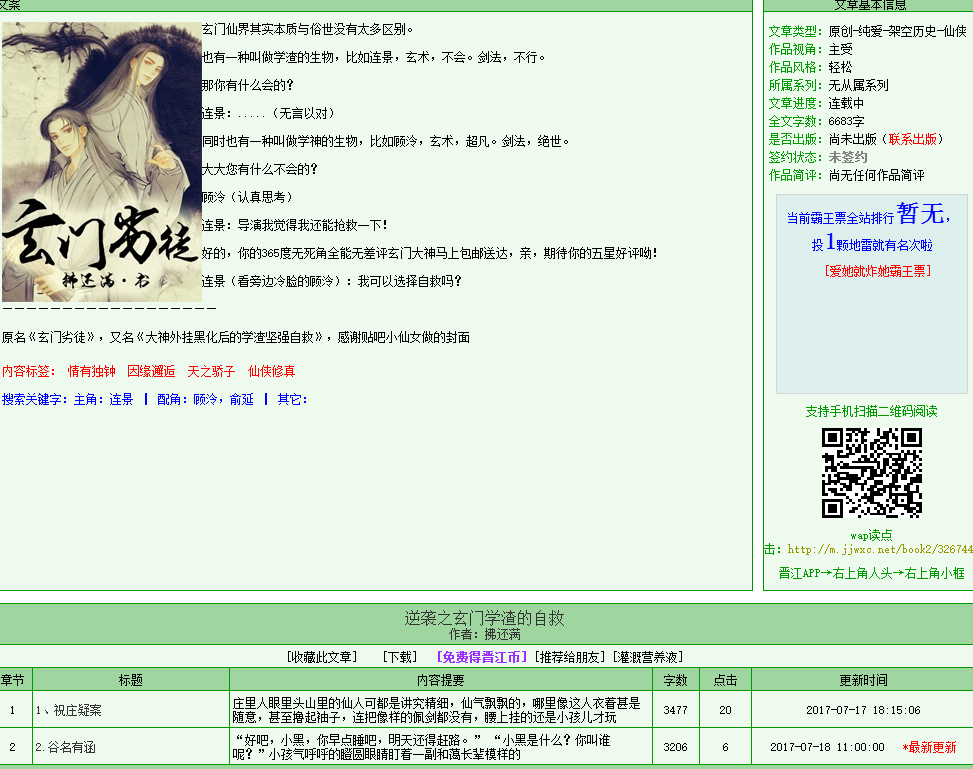The width and height of the screenshot is (973, 769).
Task: Click the 文章类型 value 原创-纯爱-架空历史-仙侠
Action: coord(898,31)
